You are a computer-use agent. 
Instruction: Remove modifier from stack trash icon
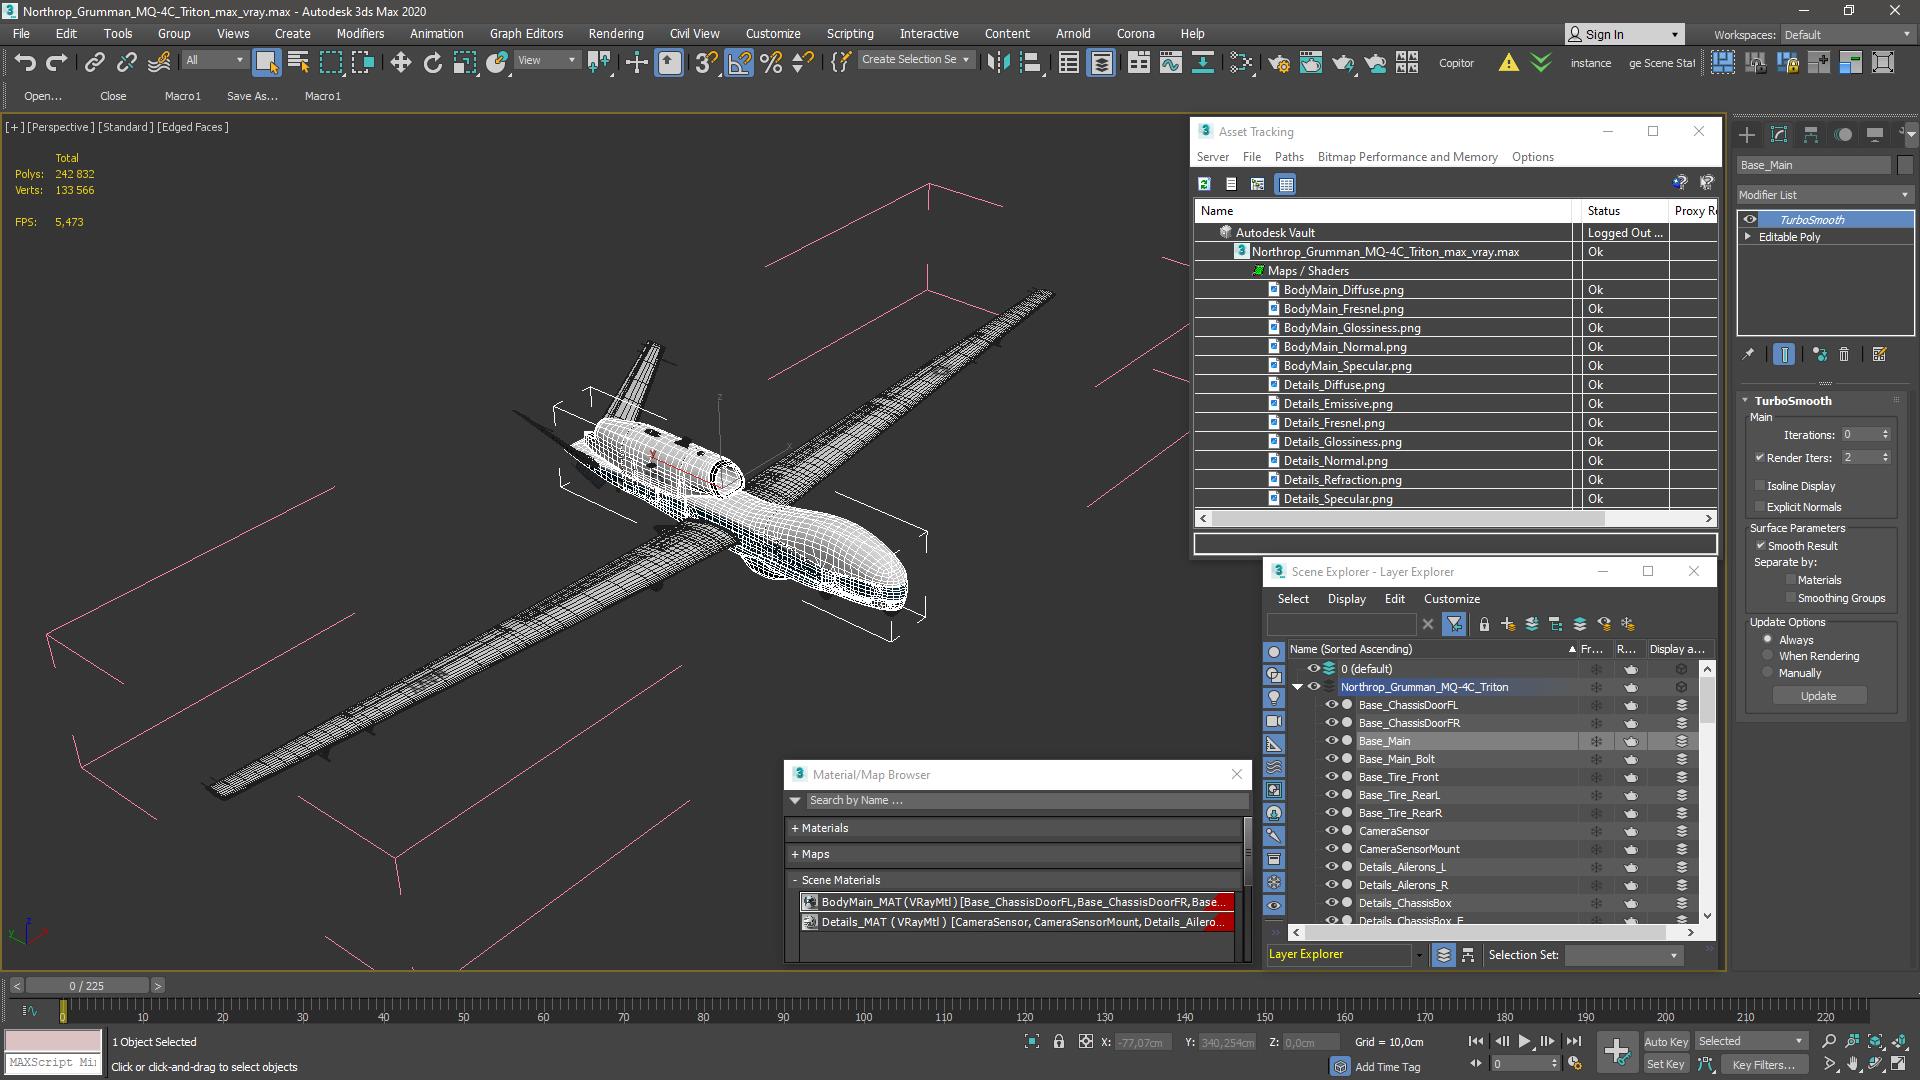coord(1845,354)
